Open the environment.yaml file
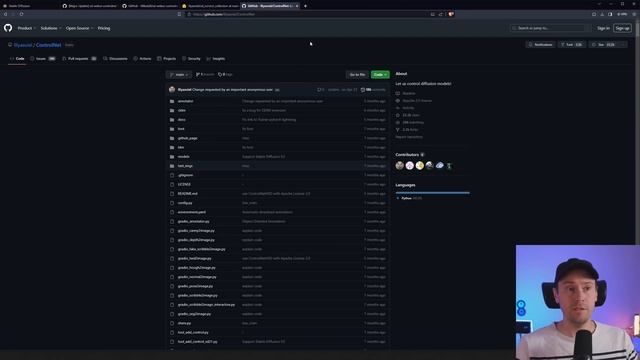 (191, 212)
